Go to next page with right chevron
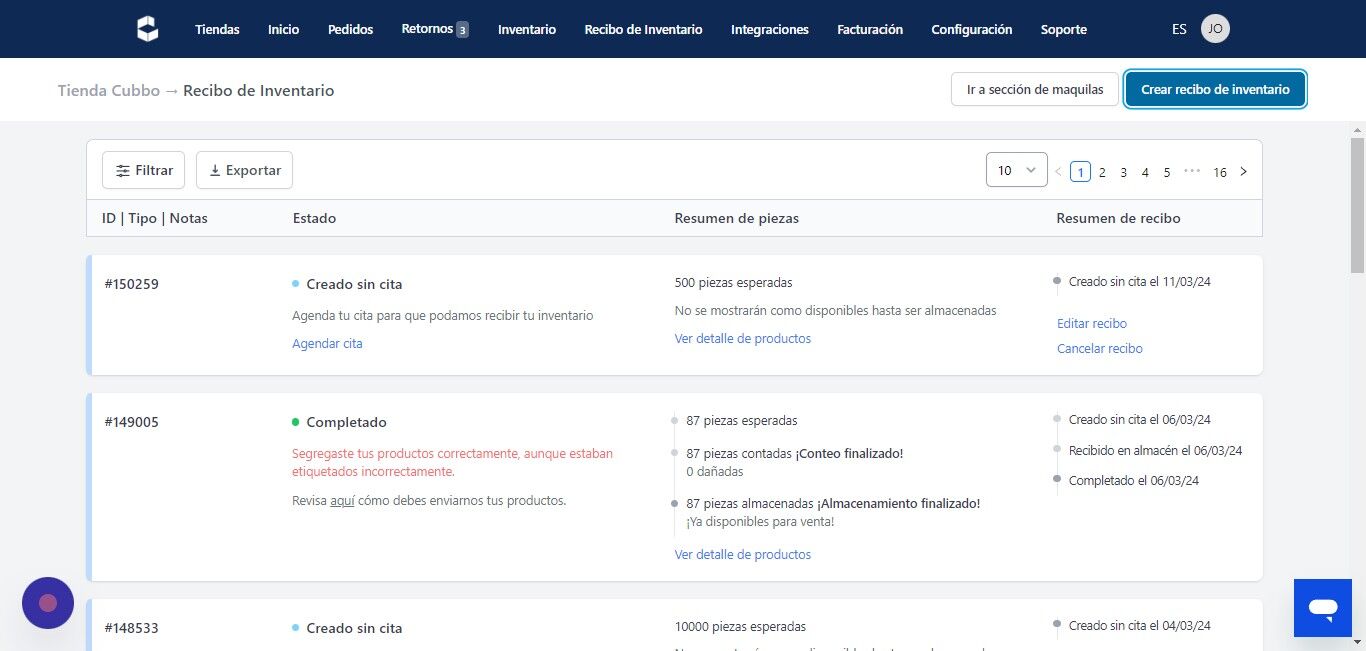Viewport: 1366px width, 651px height. (1243, 172)
